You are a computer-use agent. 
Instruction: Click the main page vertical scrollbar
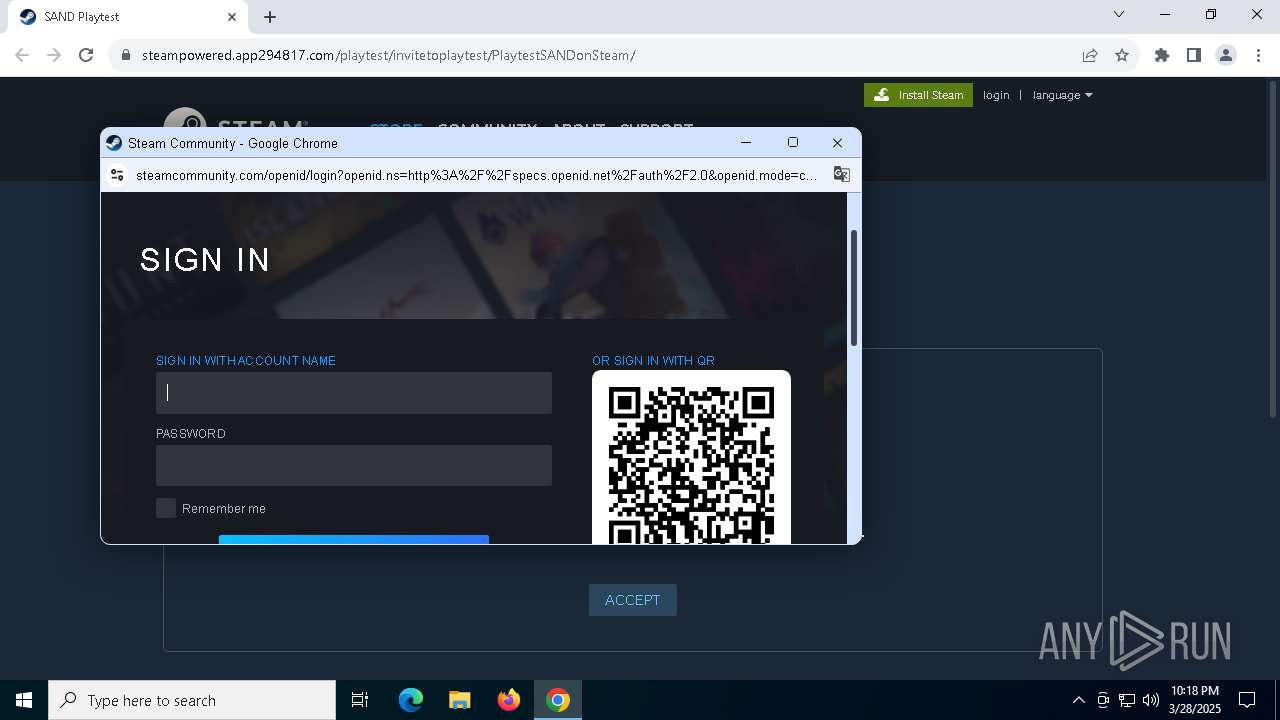(1273, 250)
